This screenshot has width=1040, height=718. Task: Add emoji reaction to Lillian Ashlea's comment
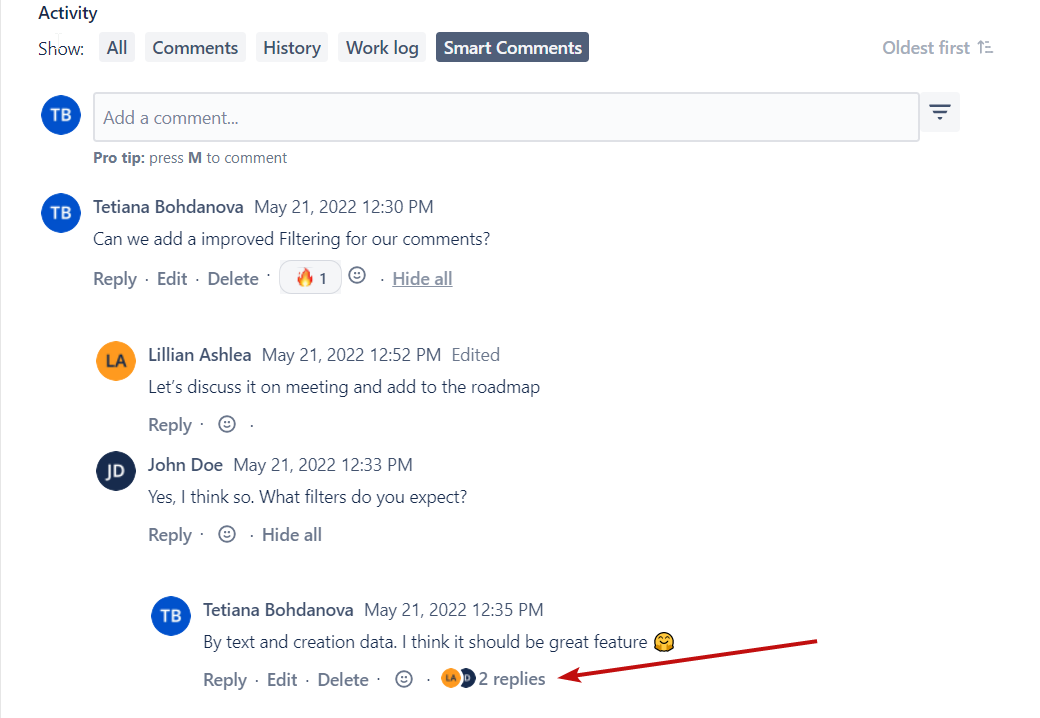[x=227, y=424]
